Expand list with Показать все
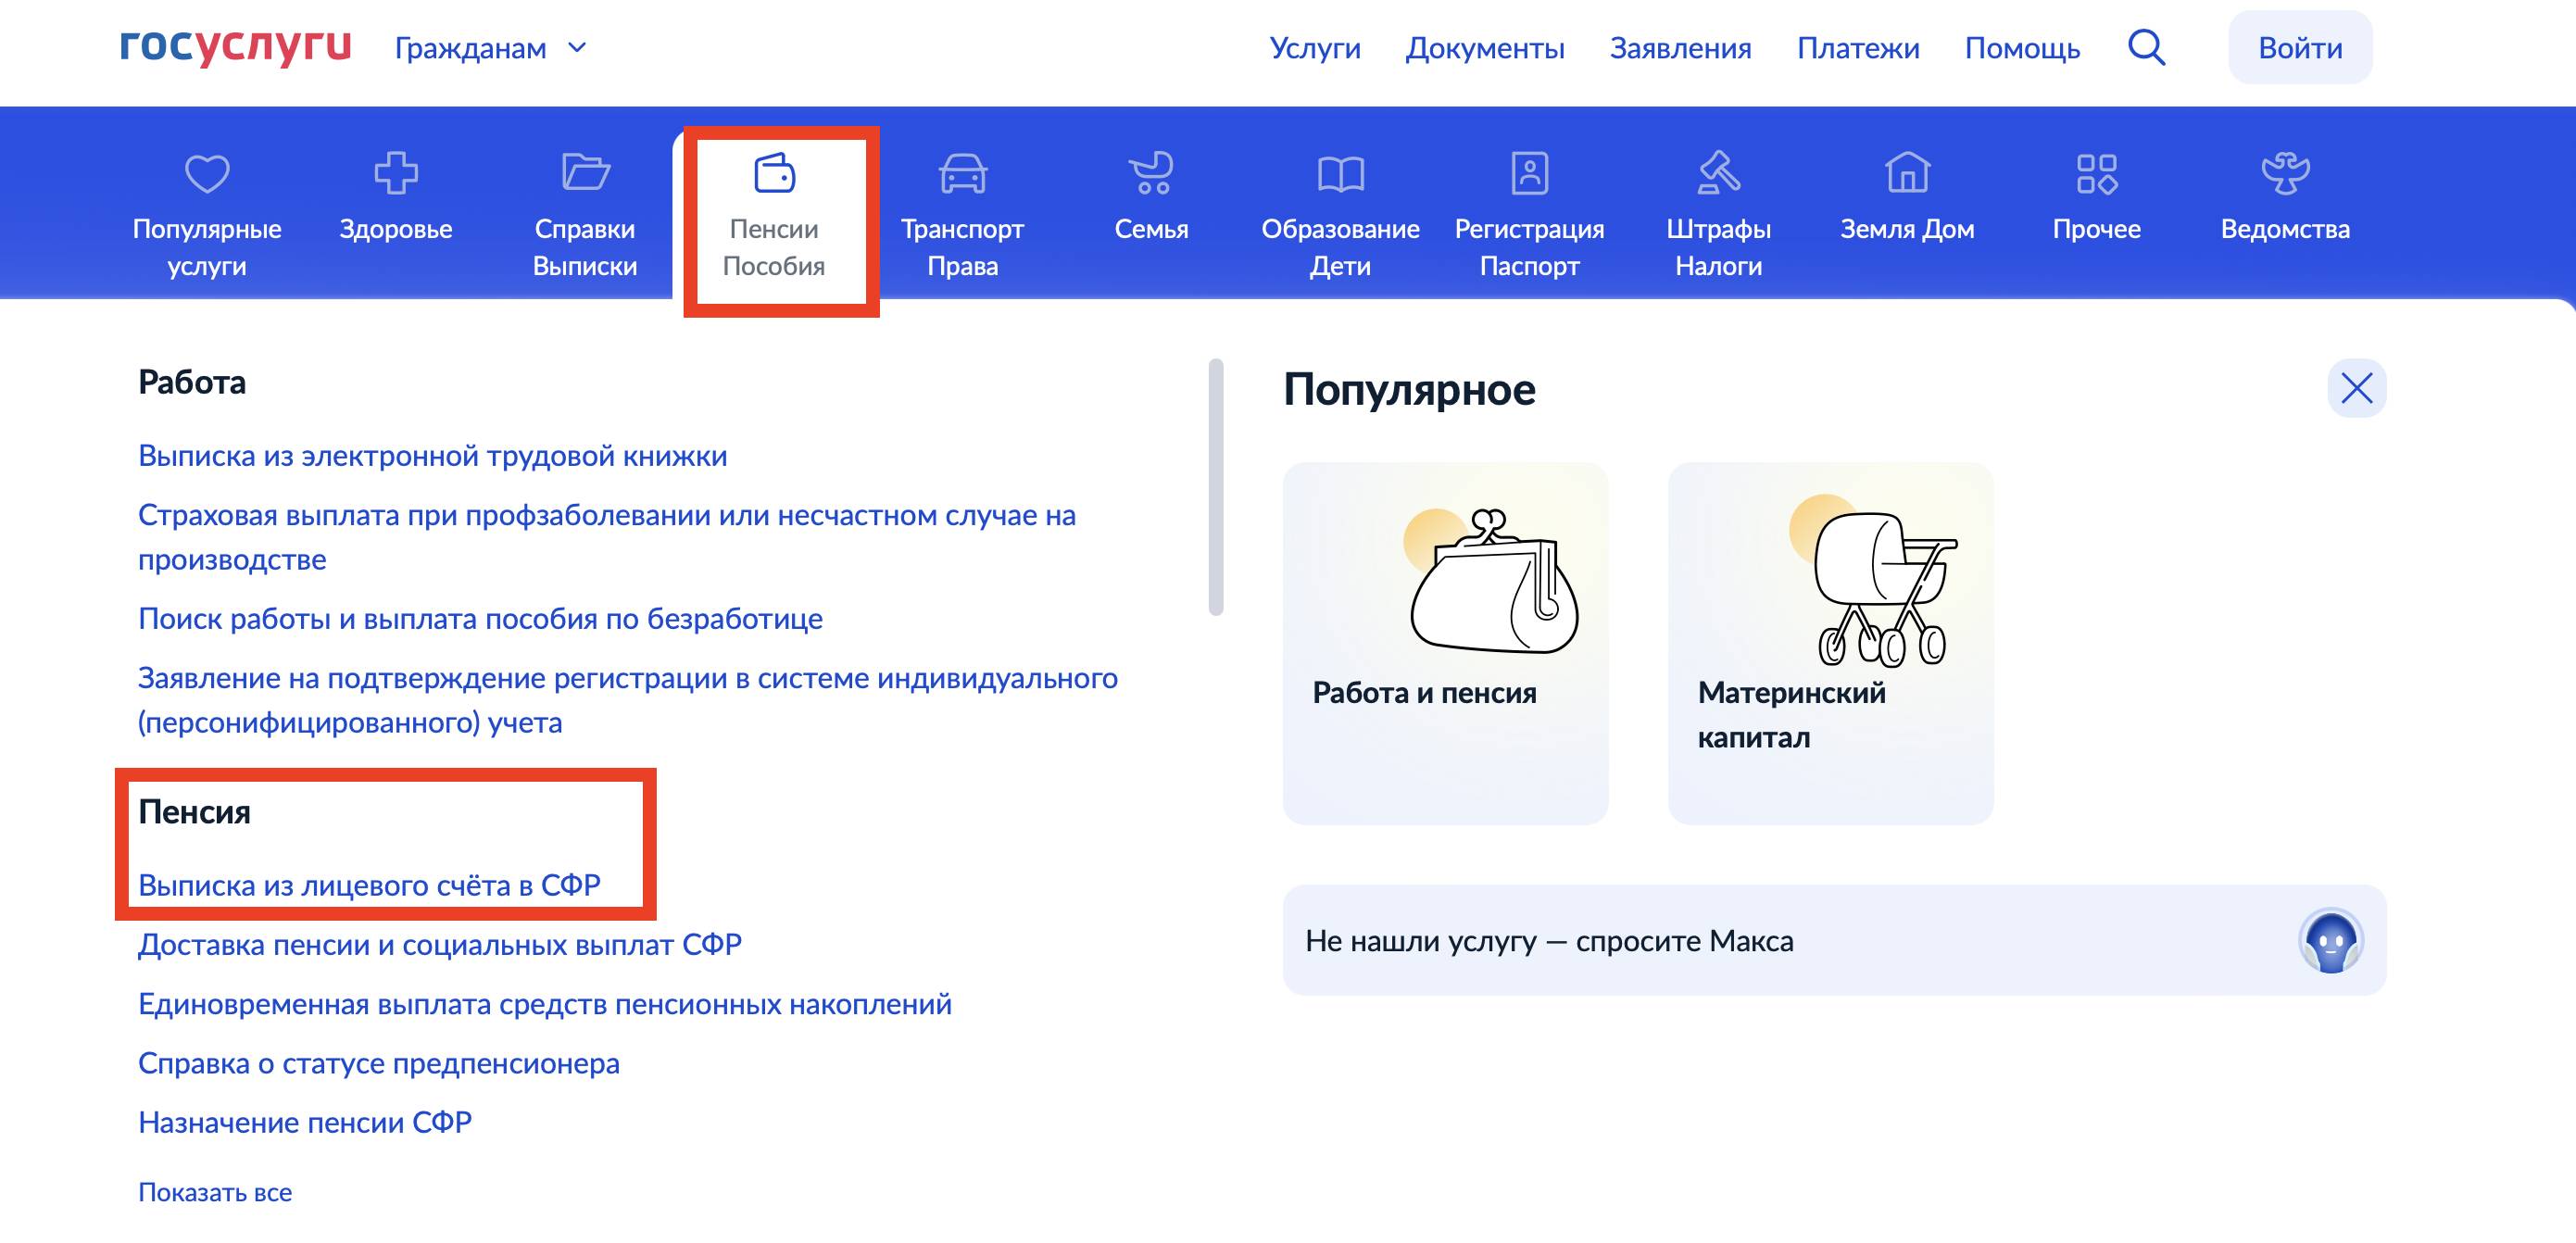The height and width of the screenshot is (1243, 2576). (x=215, y=1192)
